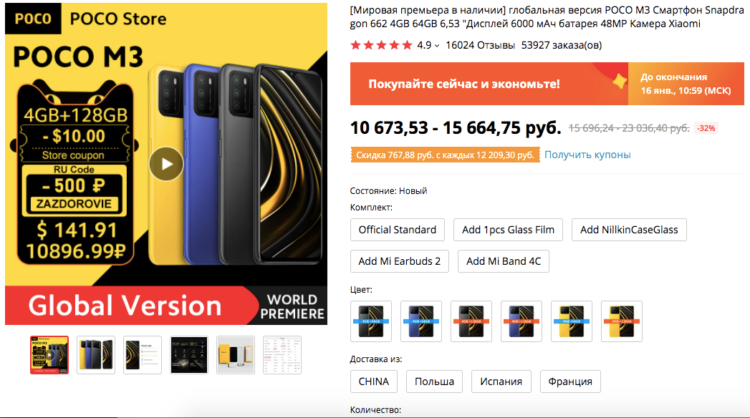Choose the Add 1pcs Glass Film bundle
The image size is (750, 418).
click(508, 230)
